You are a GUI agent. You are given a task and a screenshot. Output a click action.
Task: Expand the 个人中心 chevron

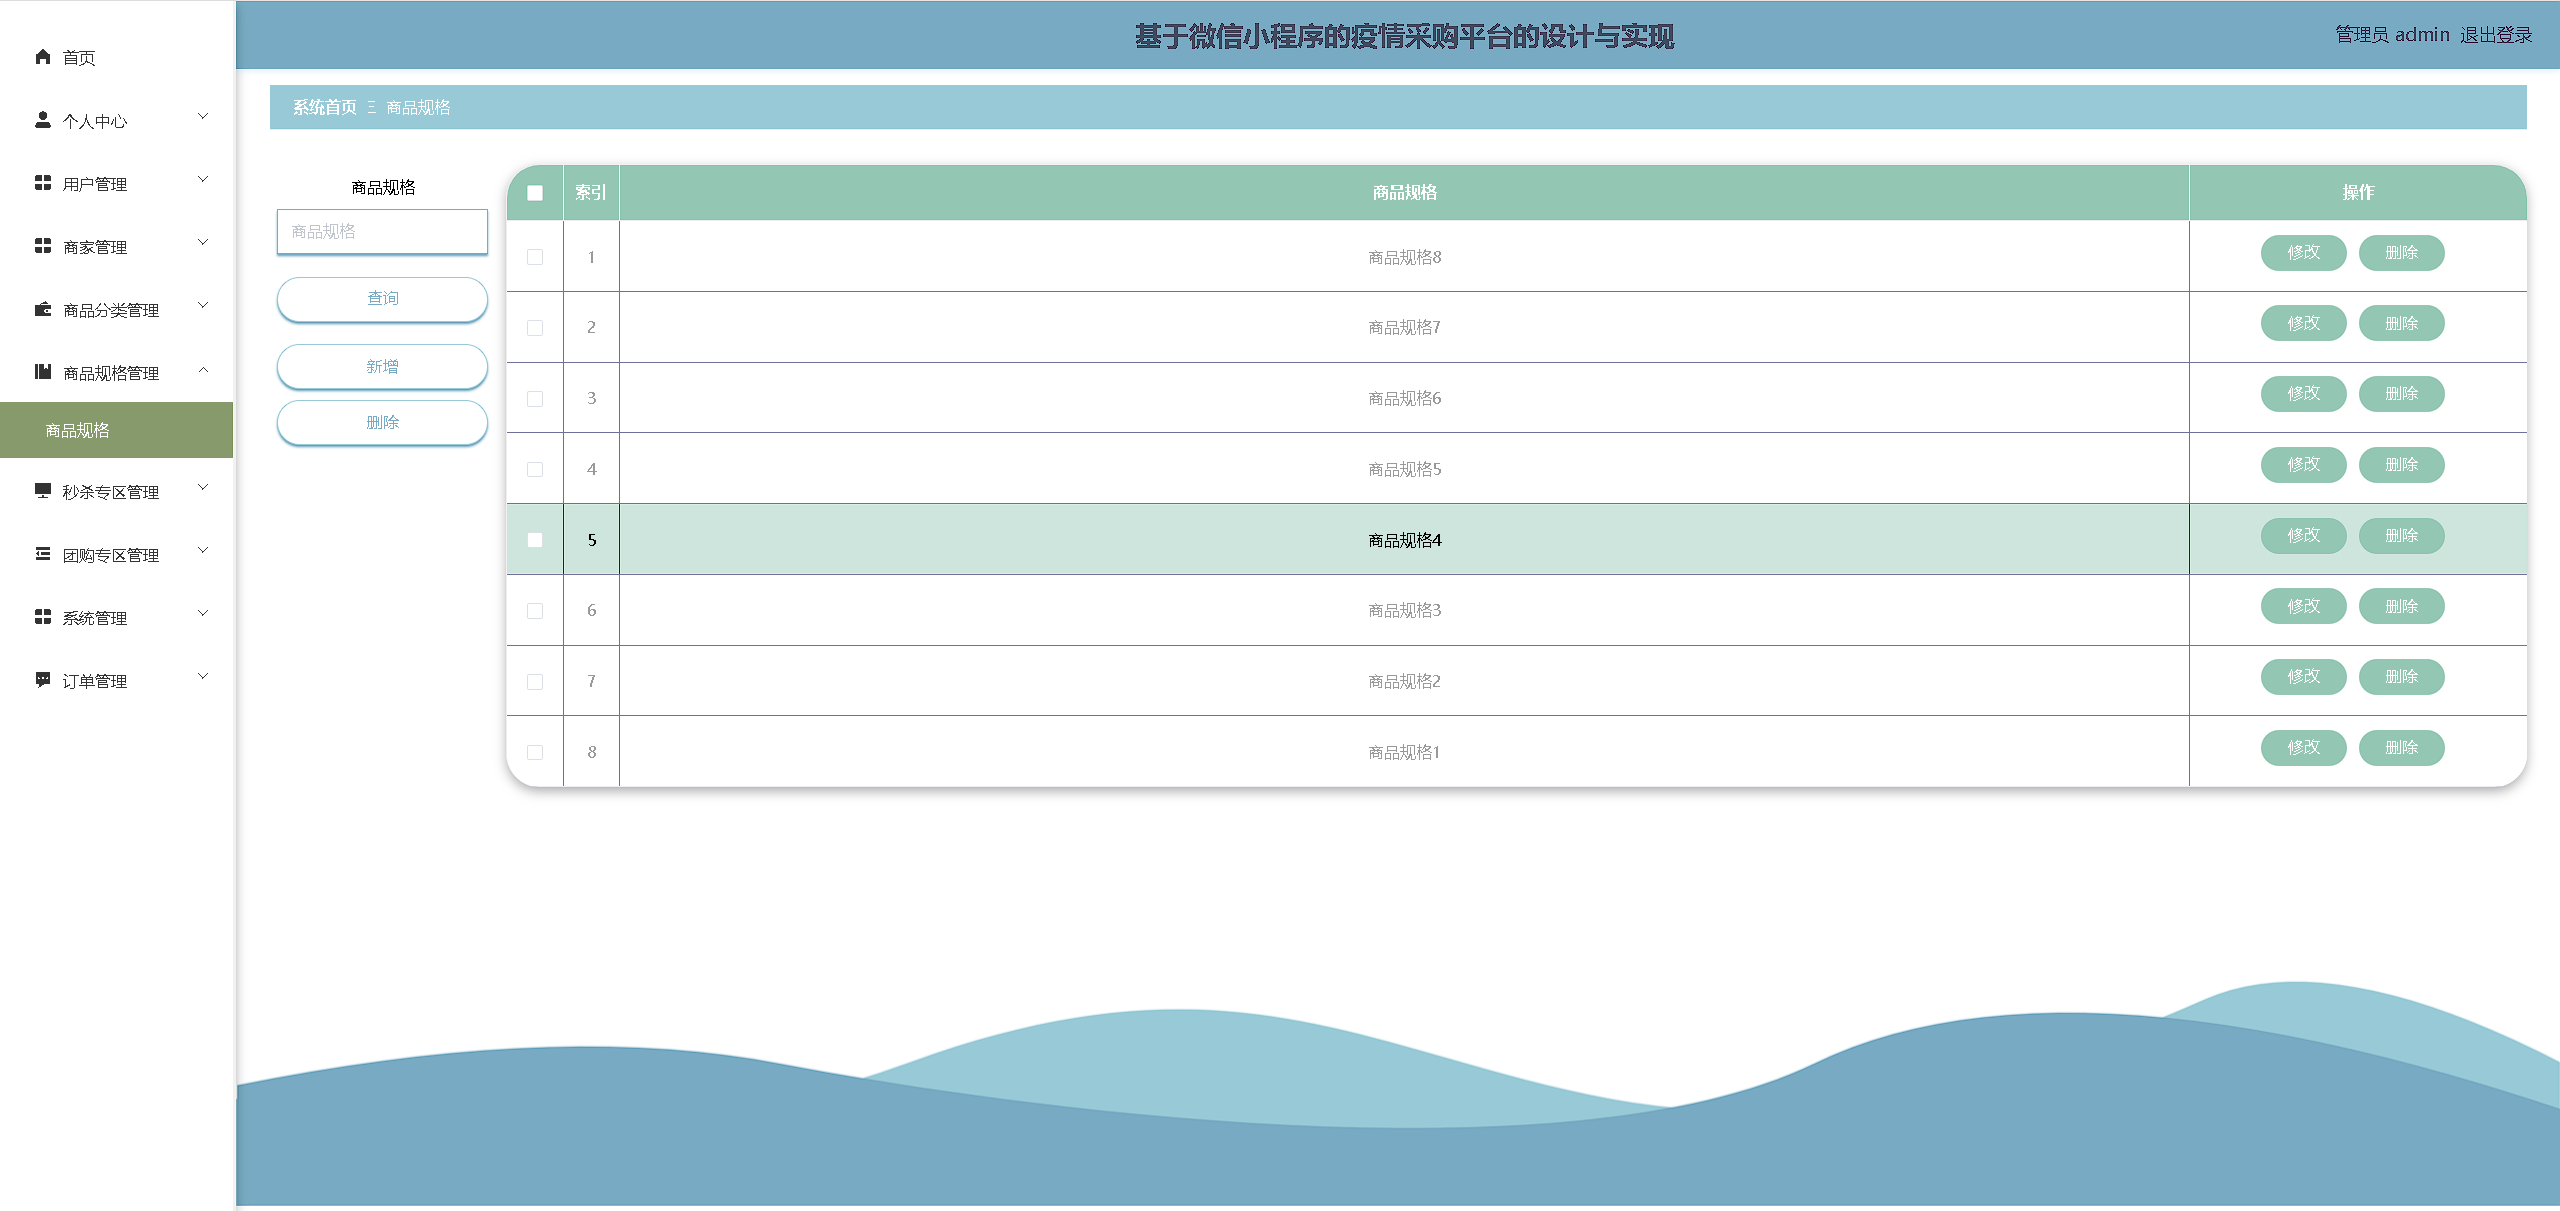[x=203, y=117]
